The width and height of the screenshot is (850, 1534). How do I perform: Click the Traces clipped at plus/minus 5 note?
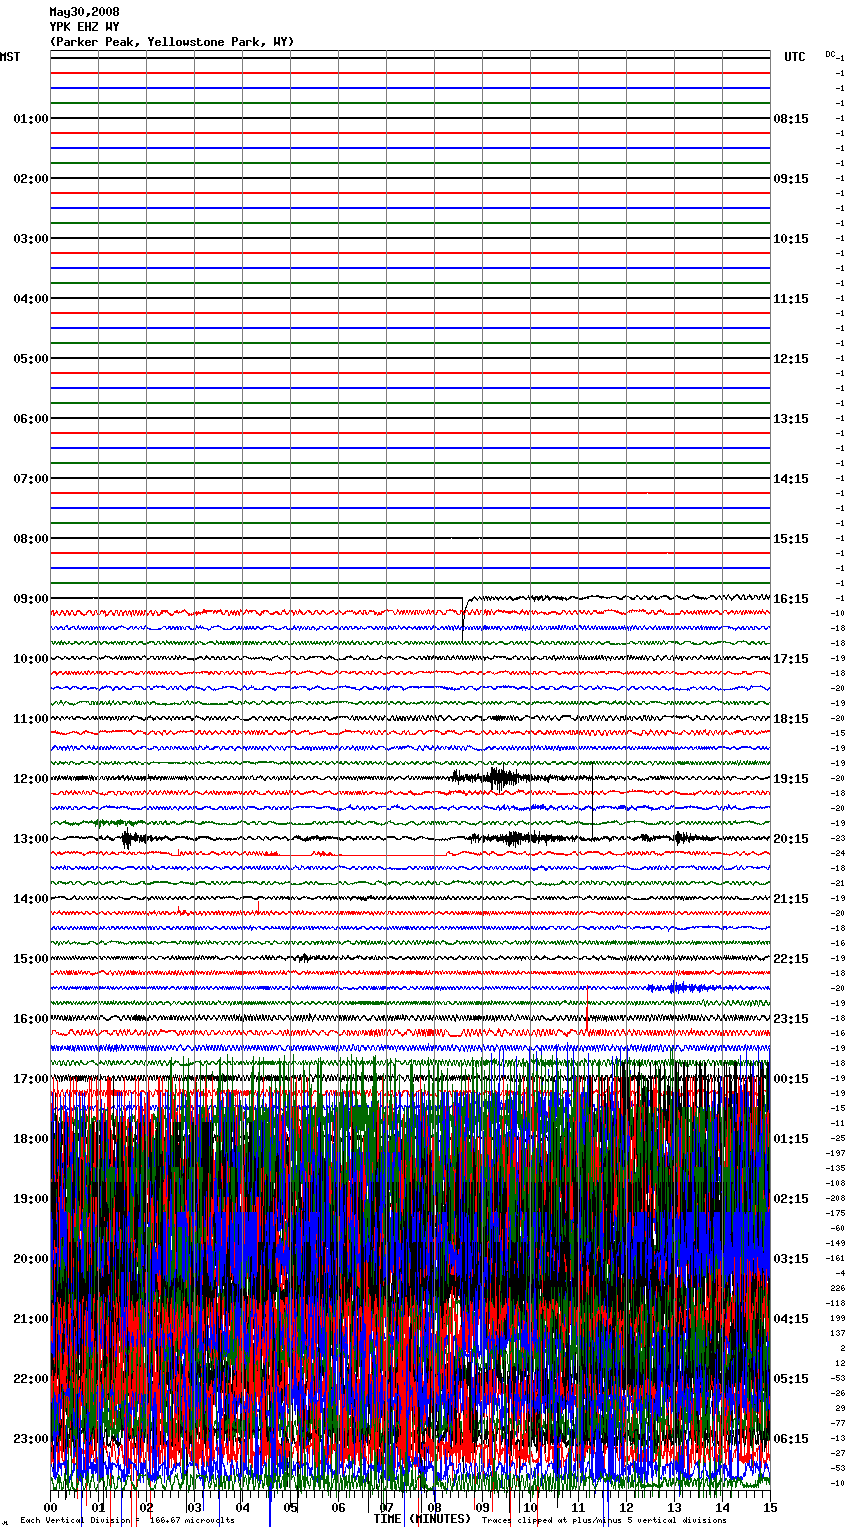coord(604,1521)
